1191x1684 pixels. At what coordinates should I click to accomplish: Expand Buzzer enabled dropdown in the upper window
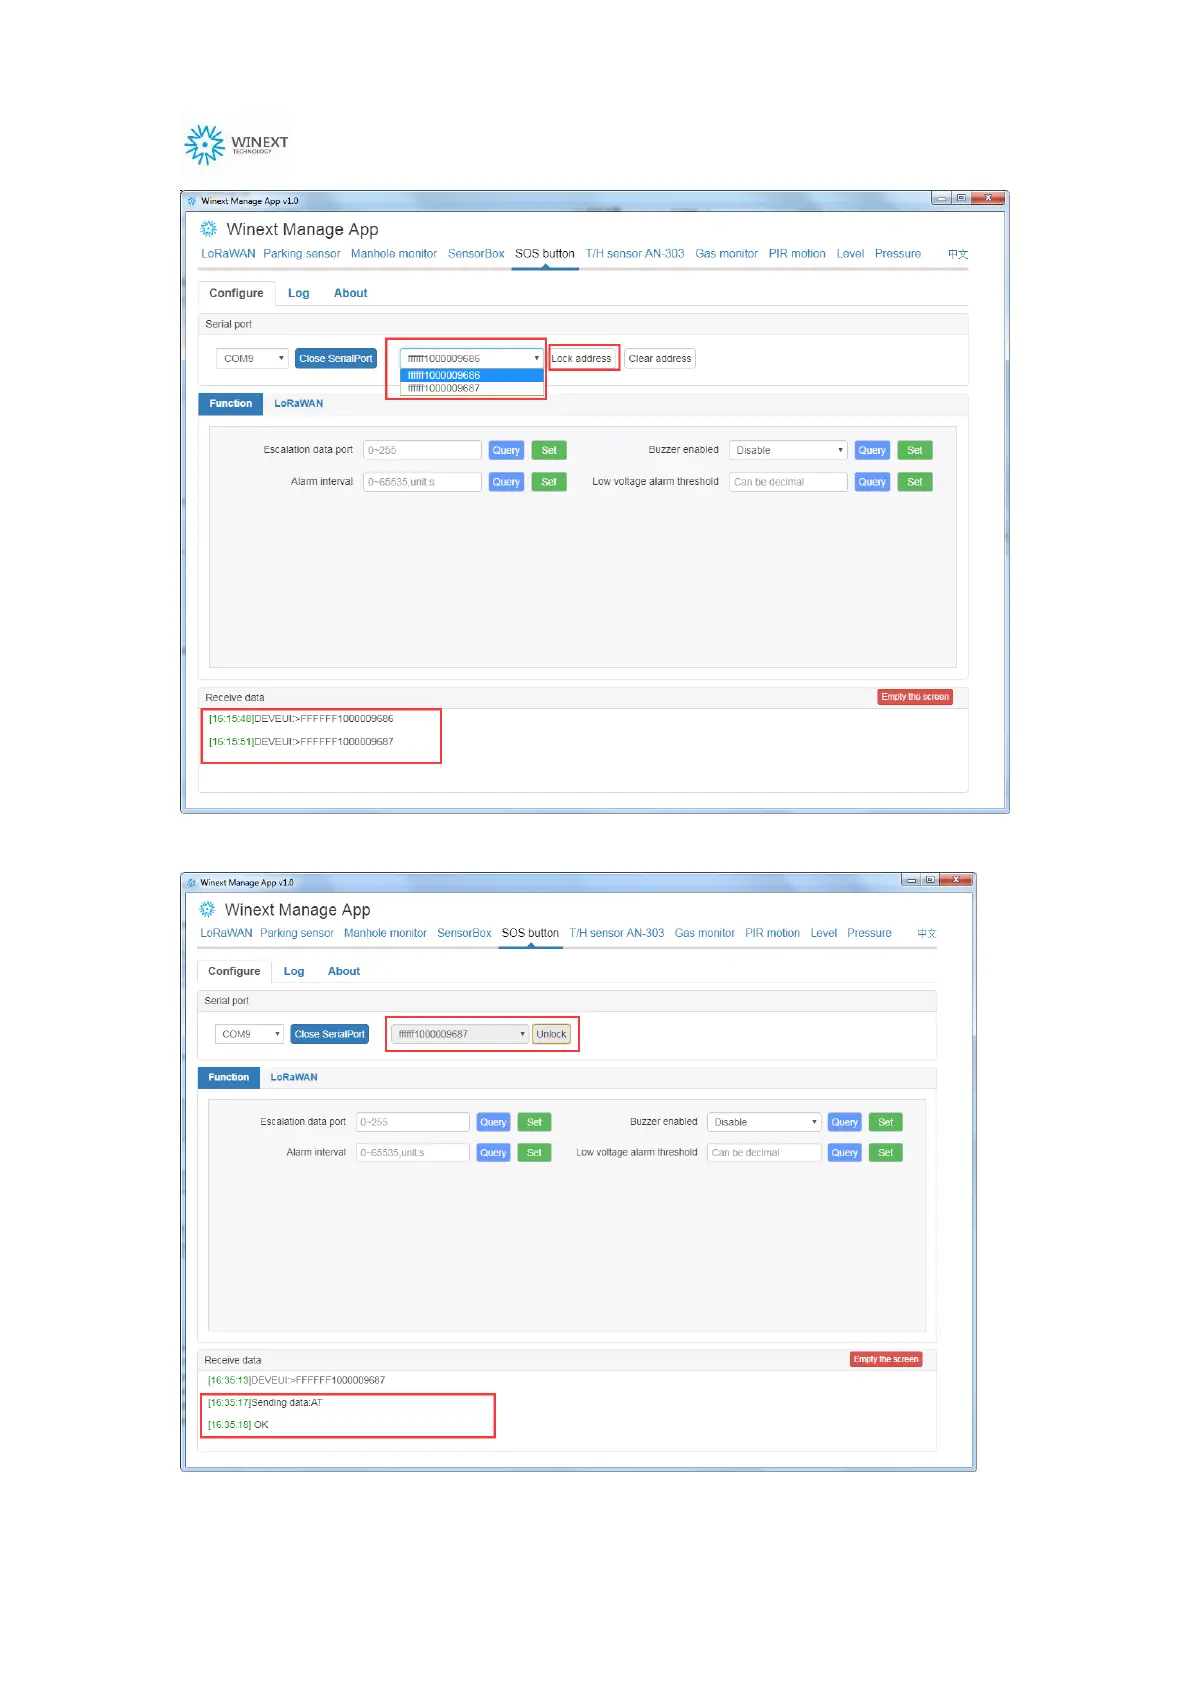click(x=788, y=451)
